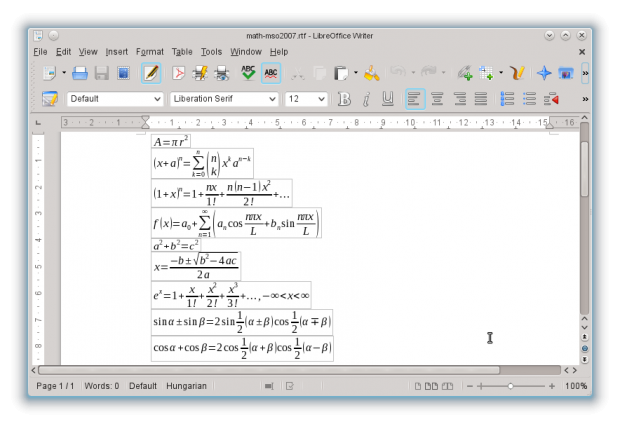Insert a Hyperlink with chain icon

(x=465, y=73)
